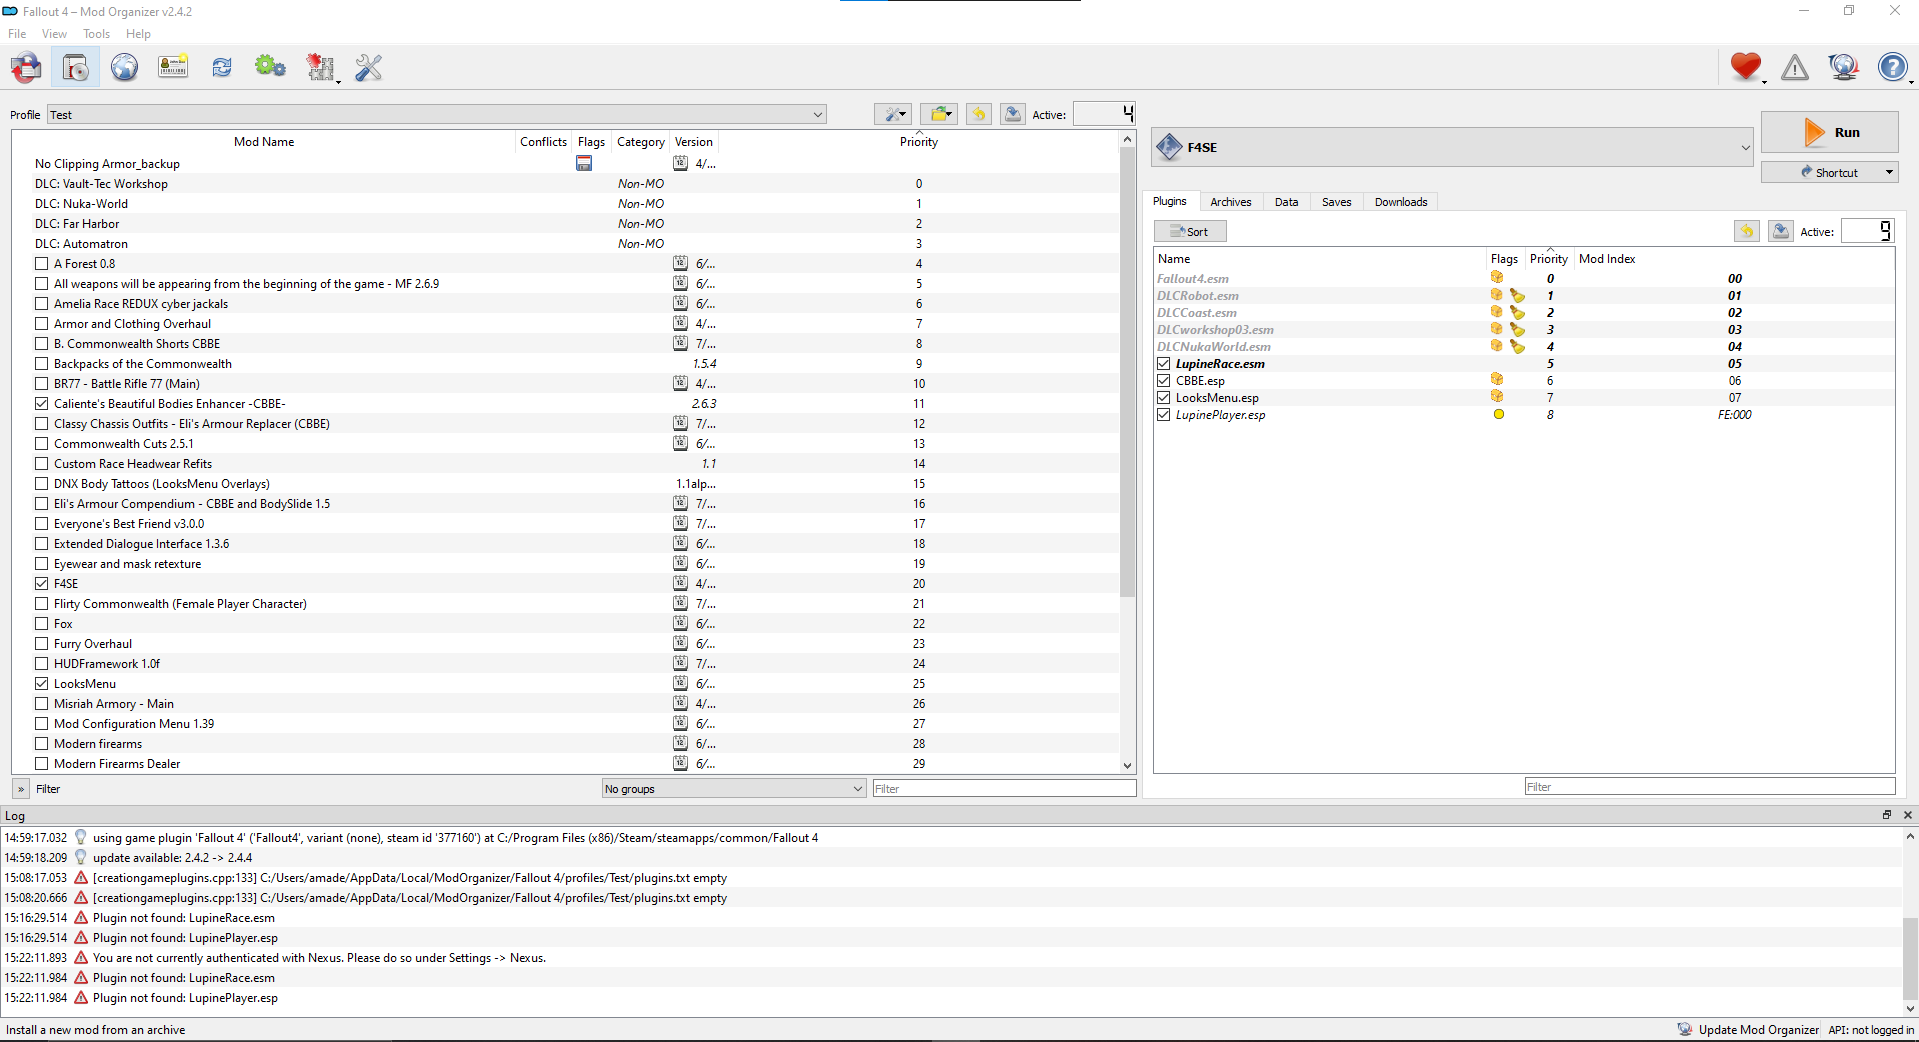
Task: Sort mods by Priority column header
Action: [919, 141]
